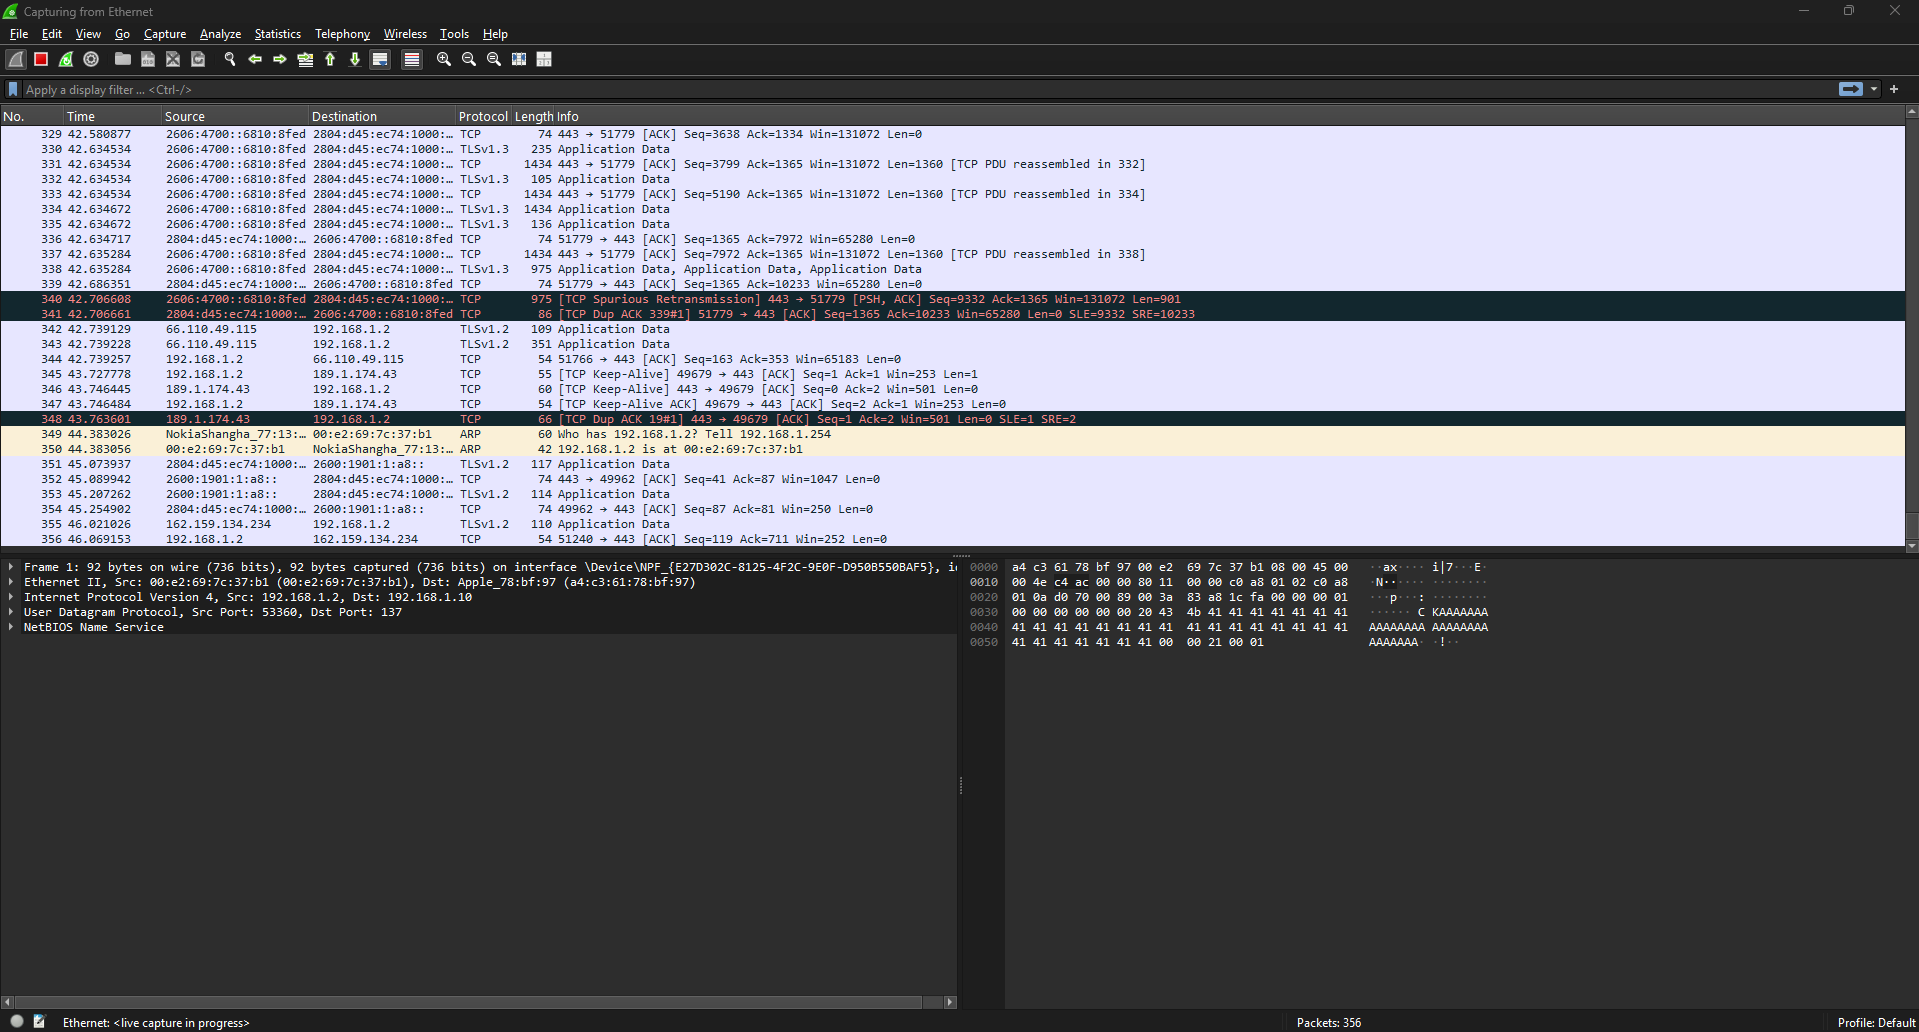Expand the Frame 1 details tree

point(11,567)
